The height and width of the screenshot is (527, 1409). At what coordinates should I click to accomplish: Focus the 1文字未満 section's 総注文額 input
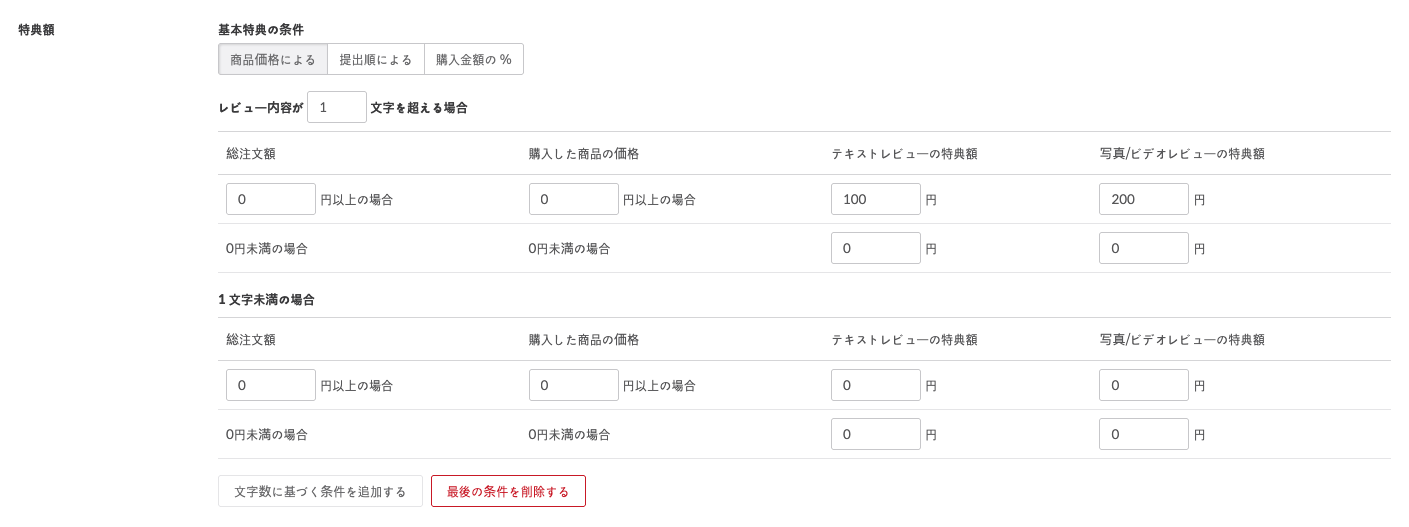[271, 385]
